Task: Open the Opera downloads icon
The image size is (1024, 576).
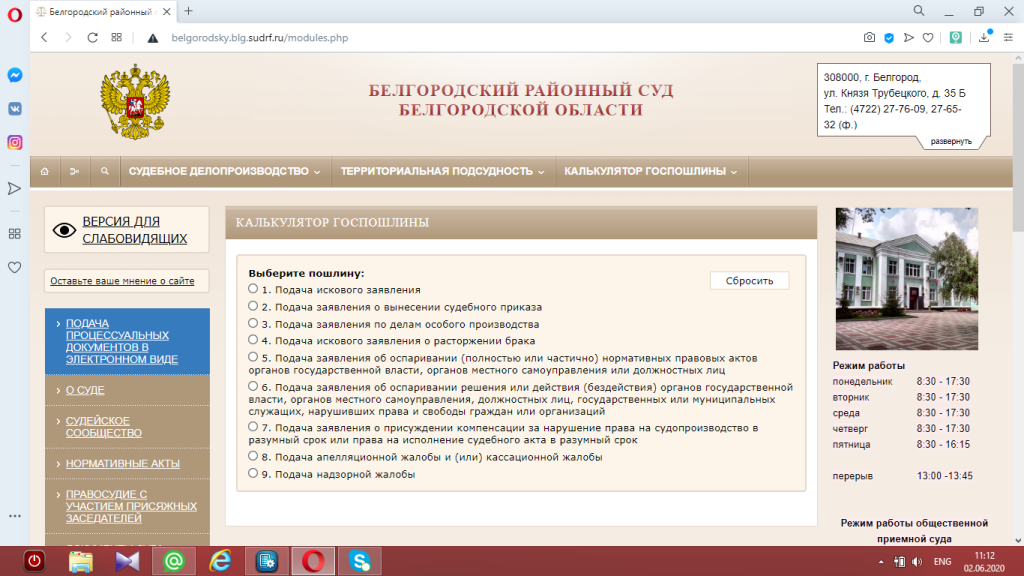Action: (x=984, y=37)
